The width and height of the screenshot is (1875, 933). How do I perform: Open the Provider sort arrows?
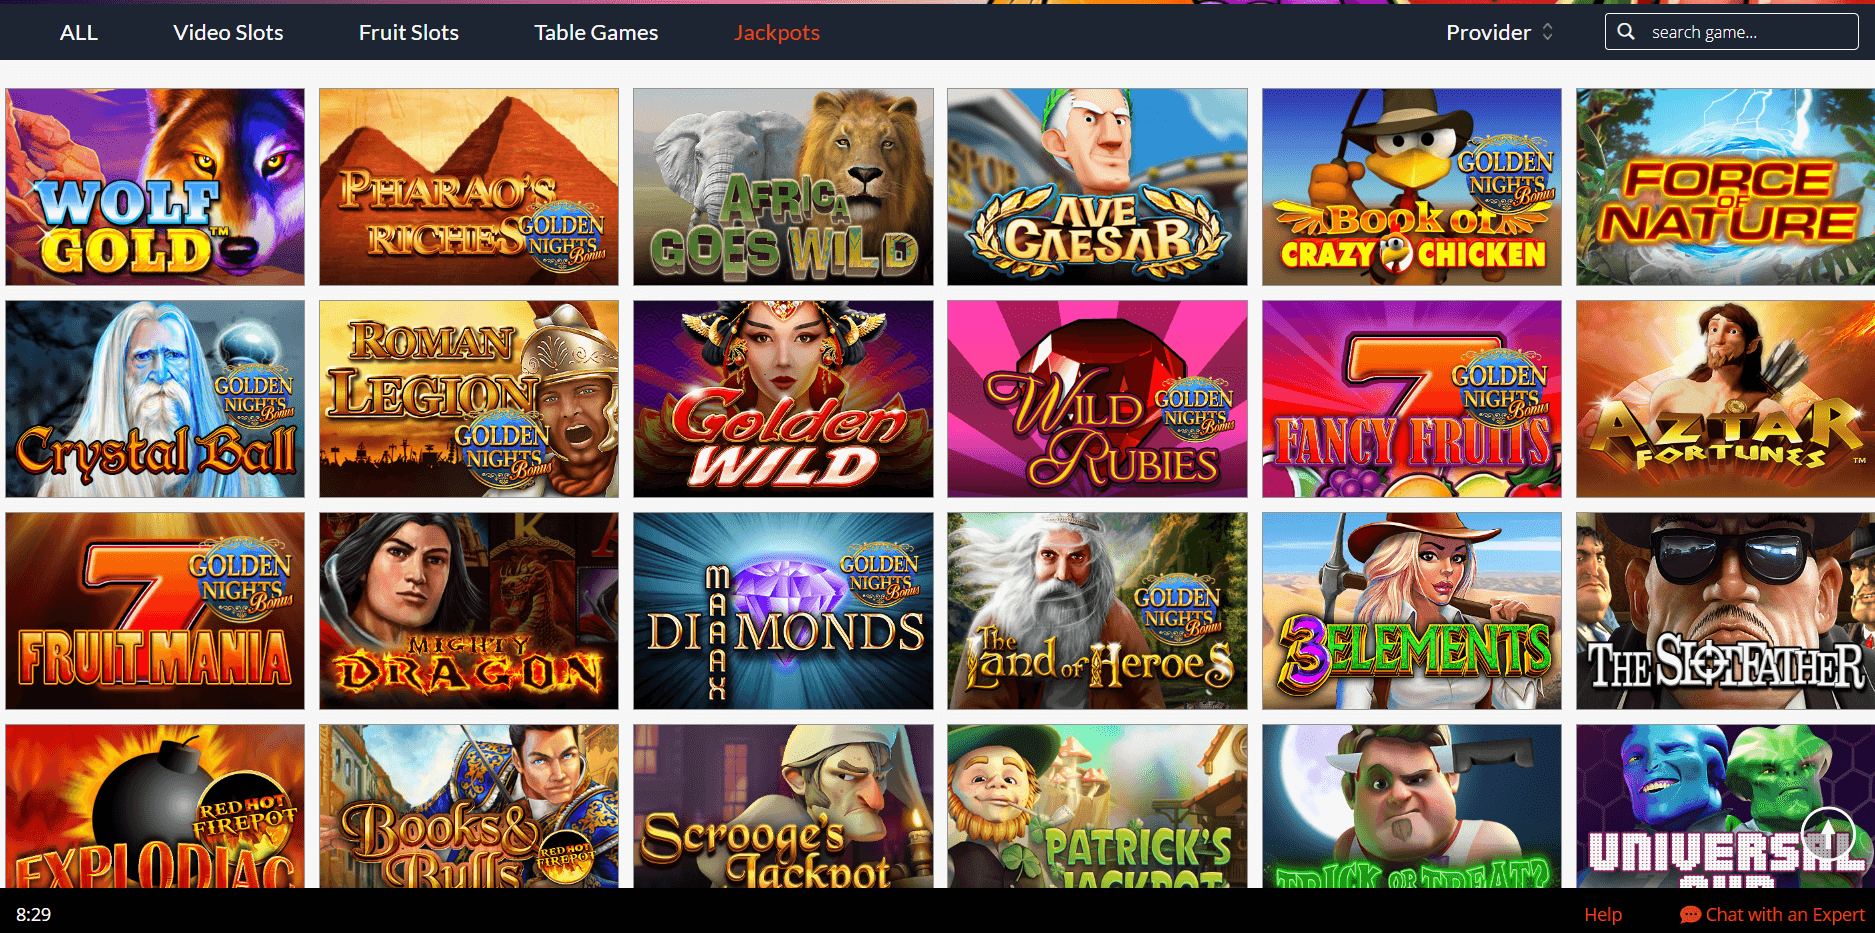1548,32
